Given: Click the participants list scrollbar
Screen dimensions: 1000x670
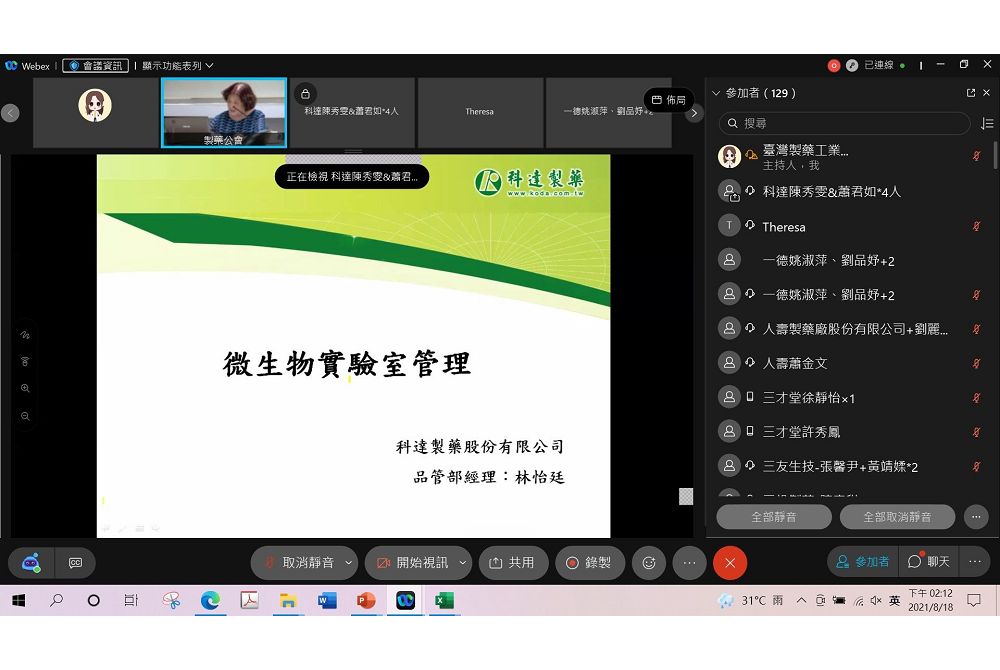Looking at the screenshot, I should tap(994, 156).
